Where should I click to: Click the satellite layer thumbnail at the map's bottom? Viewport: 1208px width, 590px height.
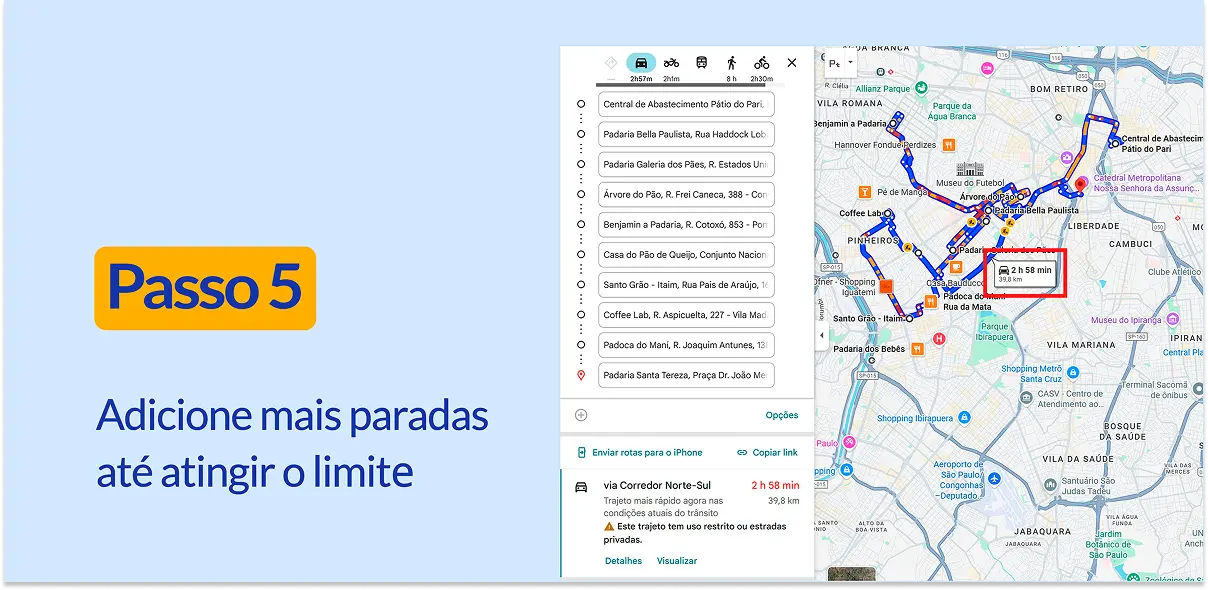[x=852, y=574]
